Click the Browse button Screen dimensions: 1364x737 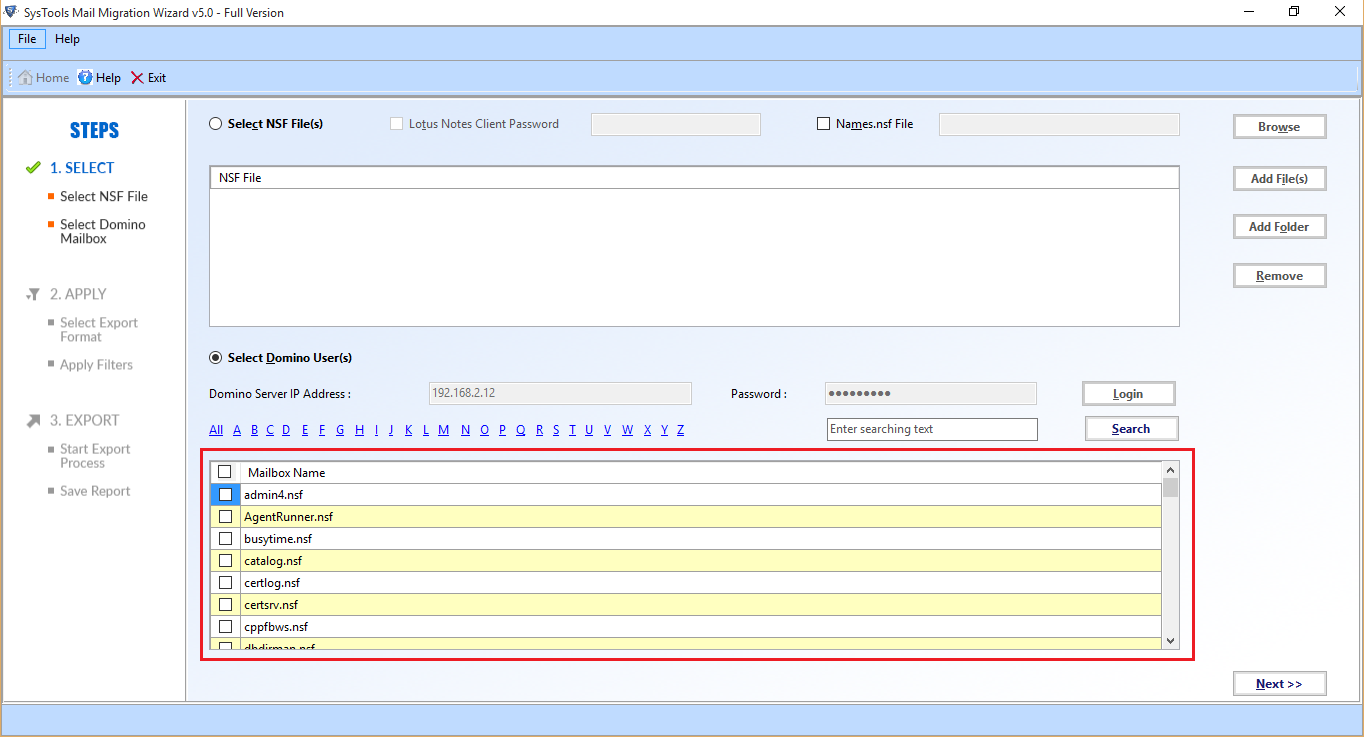pos(1279,127)
